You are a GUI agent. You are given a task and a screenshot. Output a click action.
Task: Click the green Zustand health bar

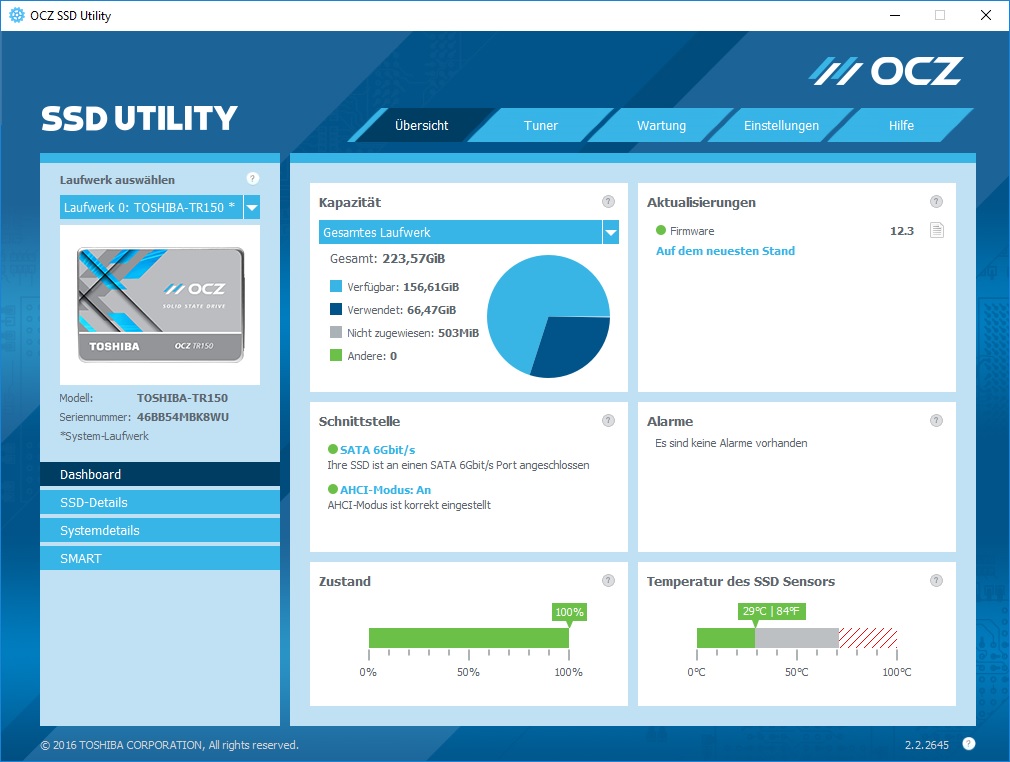[x=468, y=638]
